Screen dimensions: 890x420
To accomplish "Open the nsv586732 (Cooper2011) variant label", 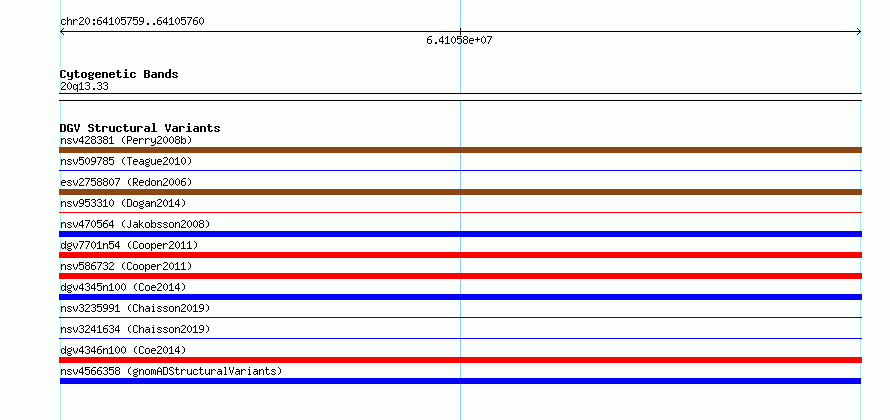I will tap(126, 266).
